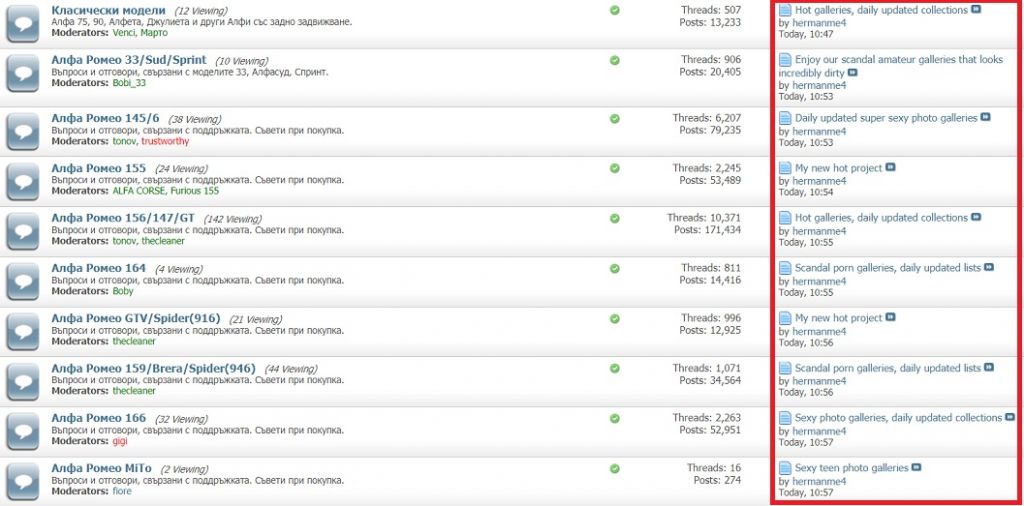Click post document icon in Класически модели row
Screen dimensions: 1024x506
[x=785, y=10]
